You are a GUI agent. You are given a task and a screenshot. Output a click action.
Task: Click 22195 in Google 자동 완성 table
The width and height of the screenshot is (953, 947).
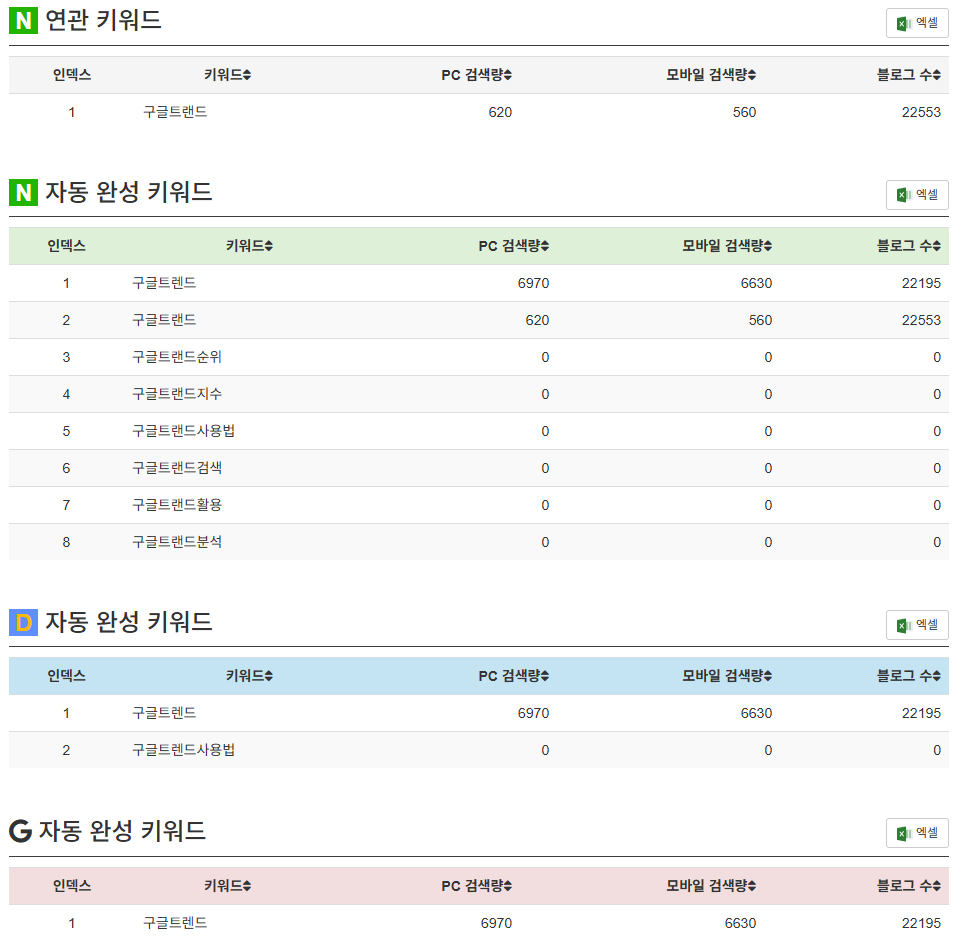[x=921, y=923]
